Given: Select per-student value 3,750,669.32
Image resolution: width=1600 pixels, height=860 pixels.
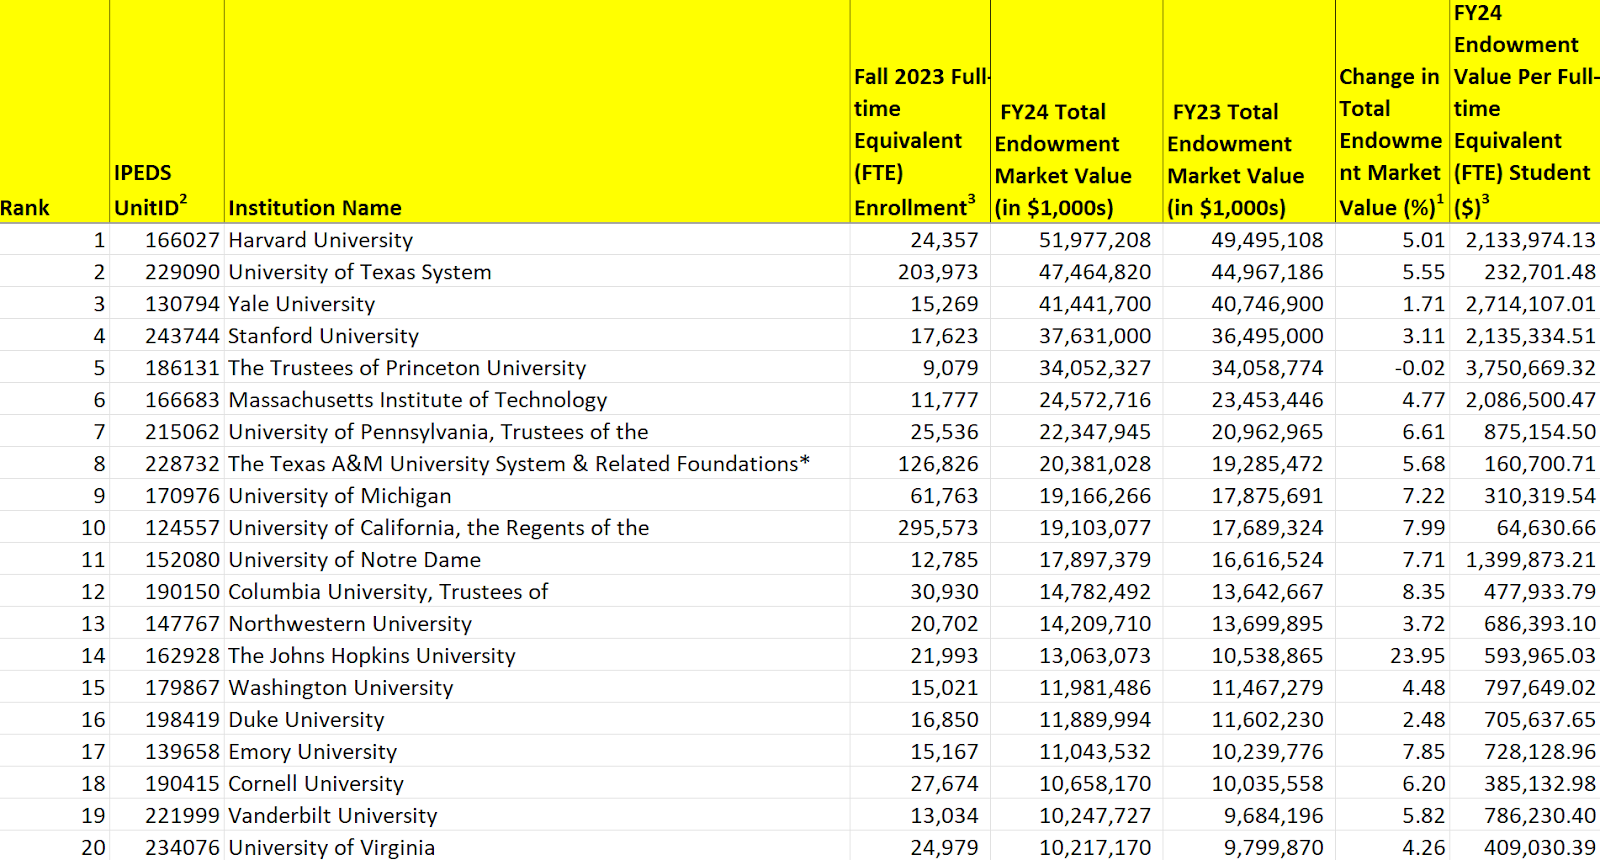Looking at the screenshot, I should tap(1525, 367).
